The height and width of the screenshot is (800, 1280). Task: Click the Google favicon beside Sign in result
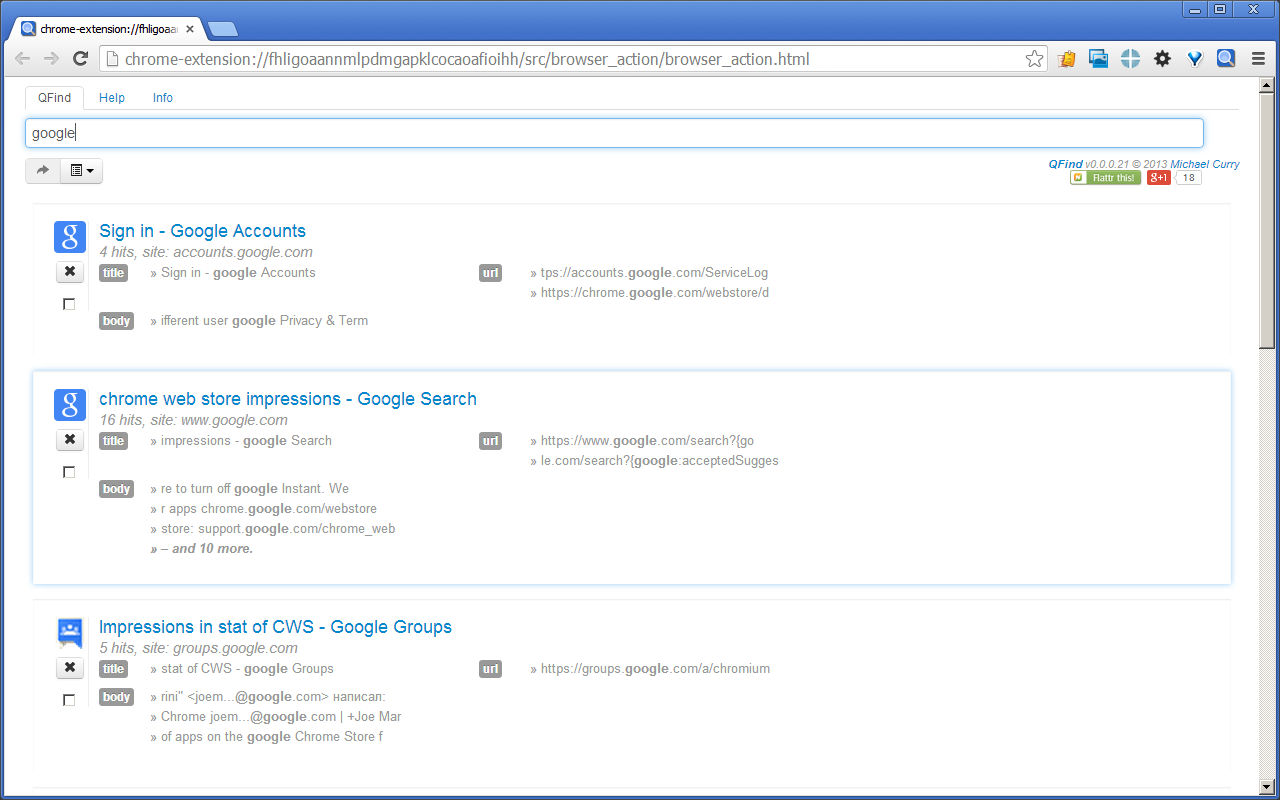coord(69,237)
